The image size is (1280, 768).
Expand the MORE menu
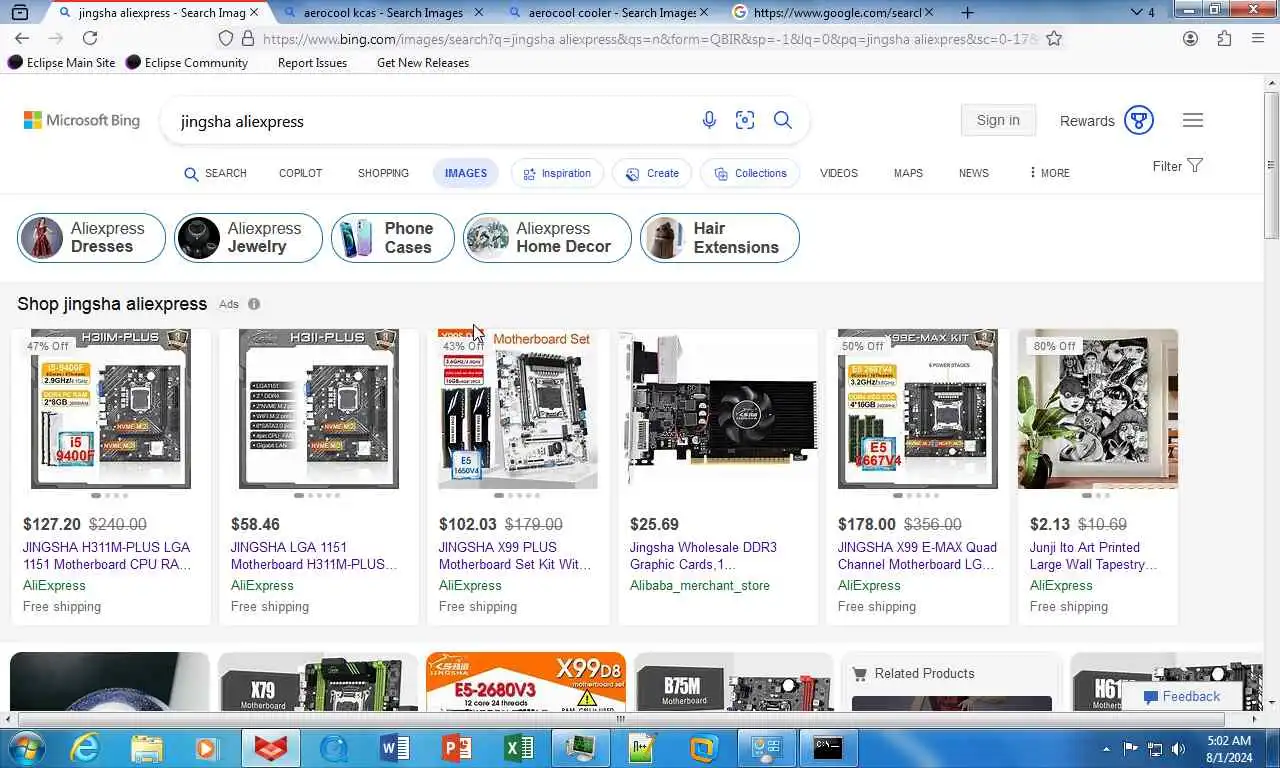(x=1049, y=173)
